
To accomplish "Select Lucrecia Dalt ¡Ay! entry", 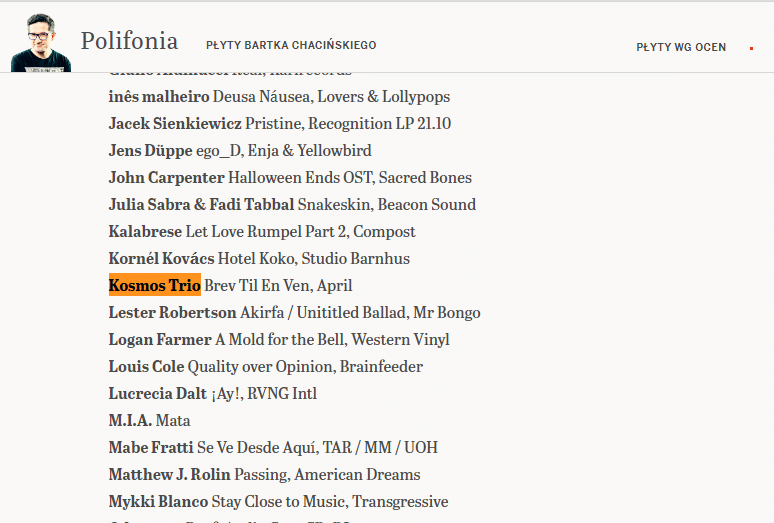I will [213, 394].
